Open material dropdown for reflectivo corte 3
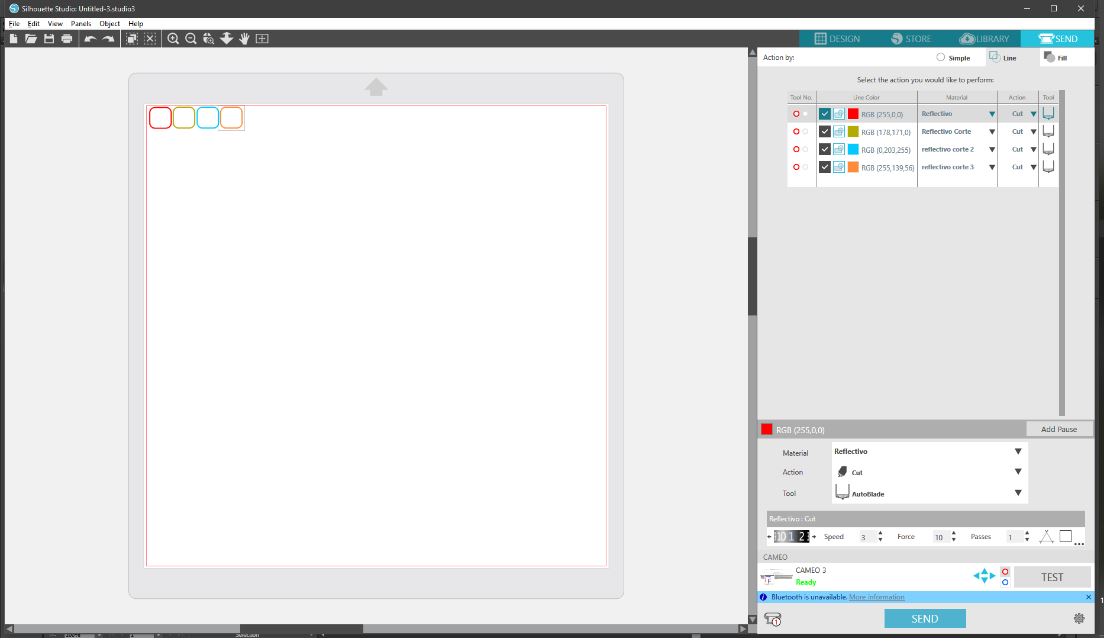Image resolution: width=1104 pixels, height=642 pixels. 991,168
